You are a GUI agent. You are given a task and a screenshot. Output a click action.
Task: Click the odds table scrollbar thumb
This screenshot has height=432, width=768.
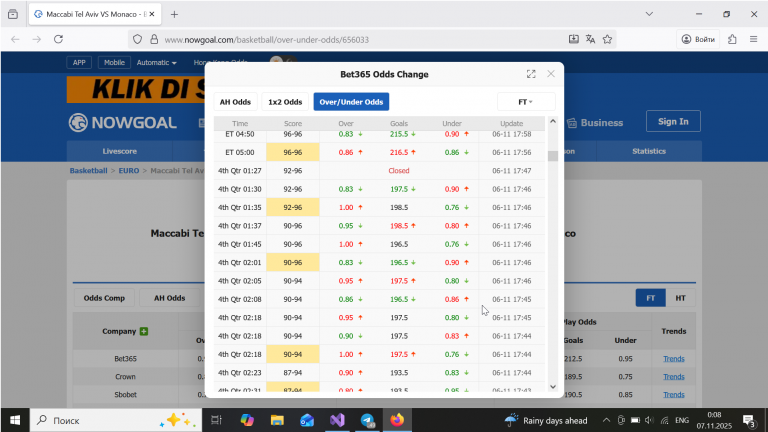point(553,156)
